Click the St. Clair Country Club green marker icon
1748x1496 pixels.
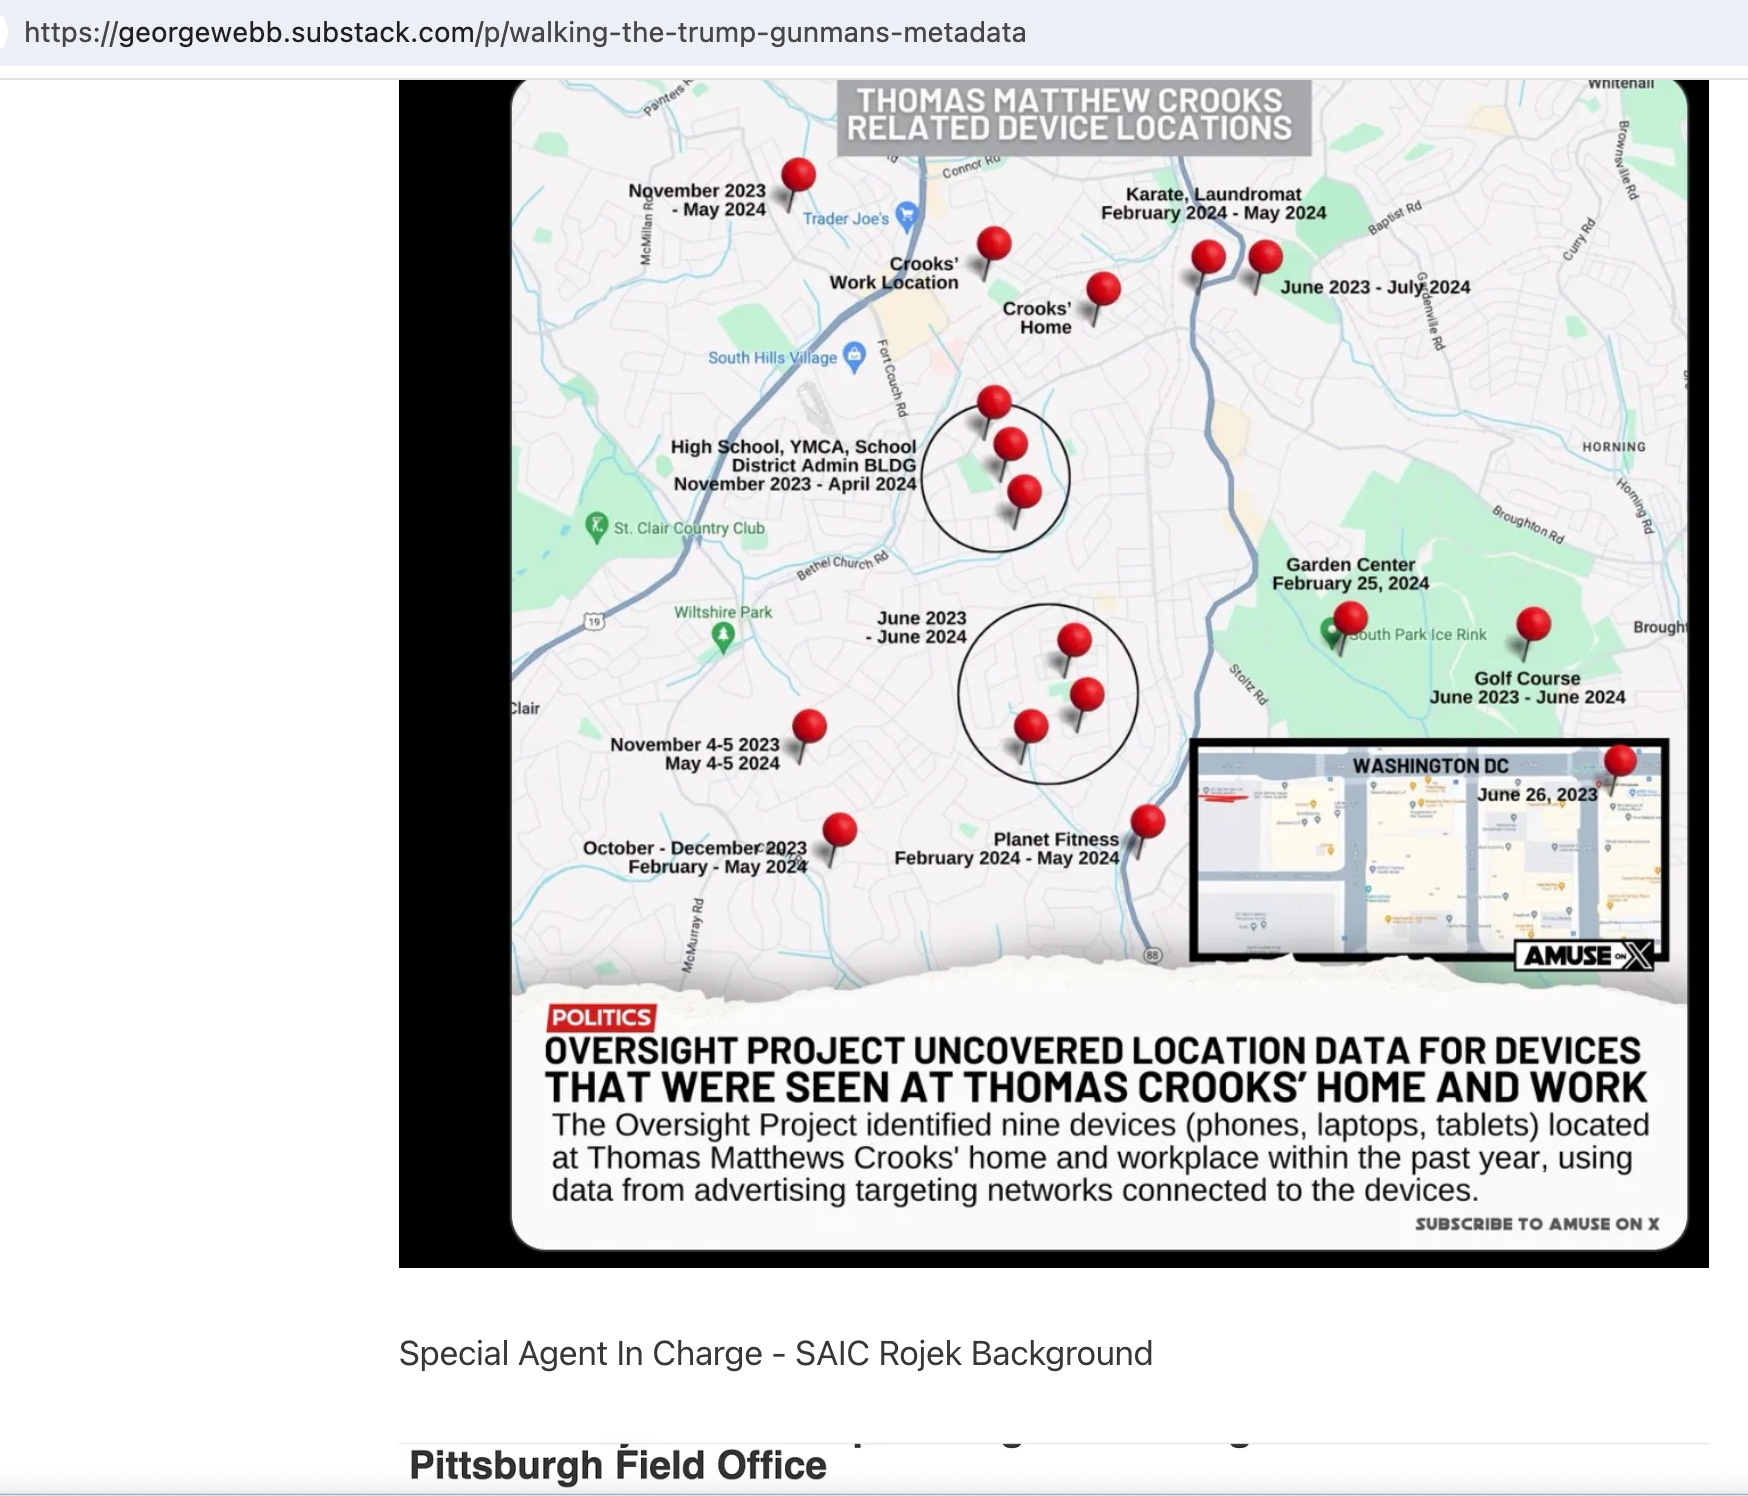point(596,526)
